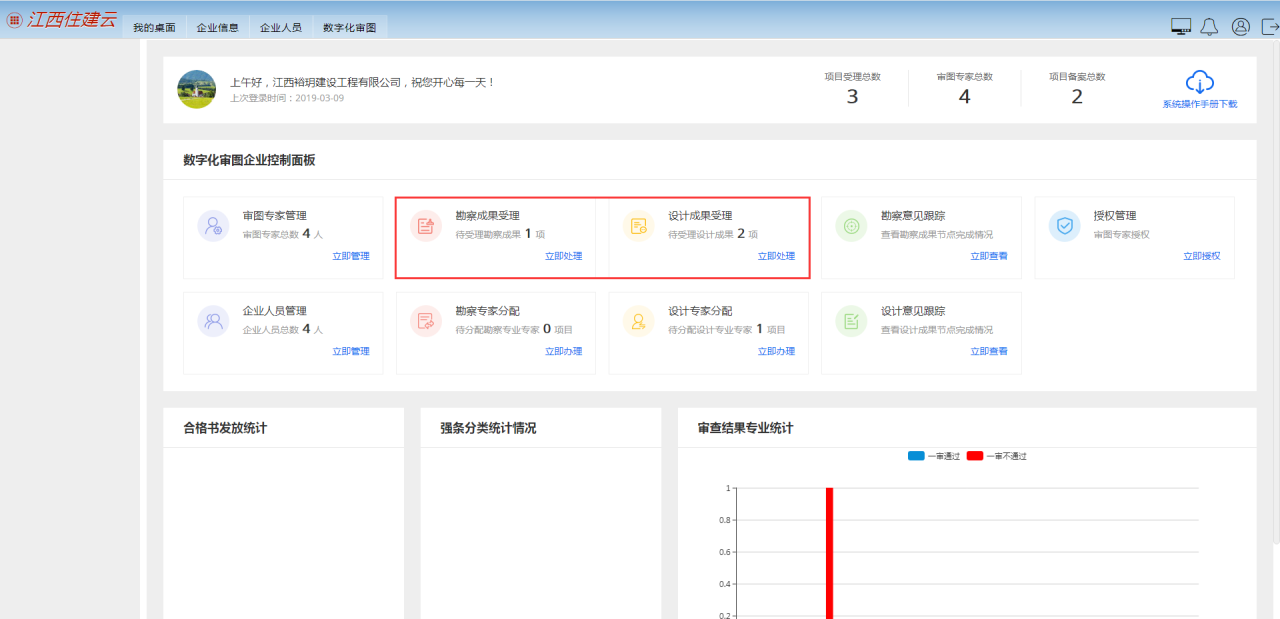The width and height of the screenshot is (1280, 619).
Task: Click the 待受理勘察成果 1 项 text
Action: coord(500,234)
